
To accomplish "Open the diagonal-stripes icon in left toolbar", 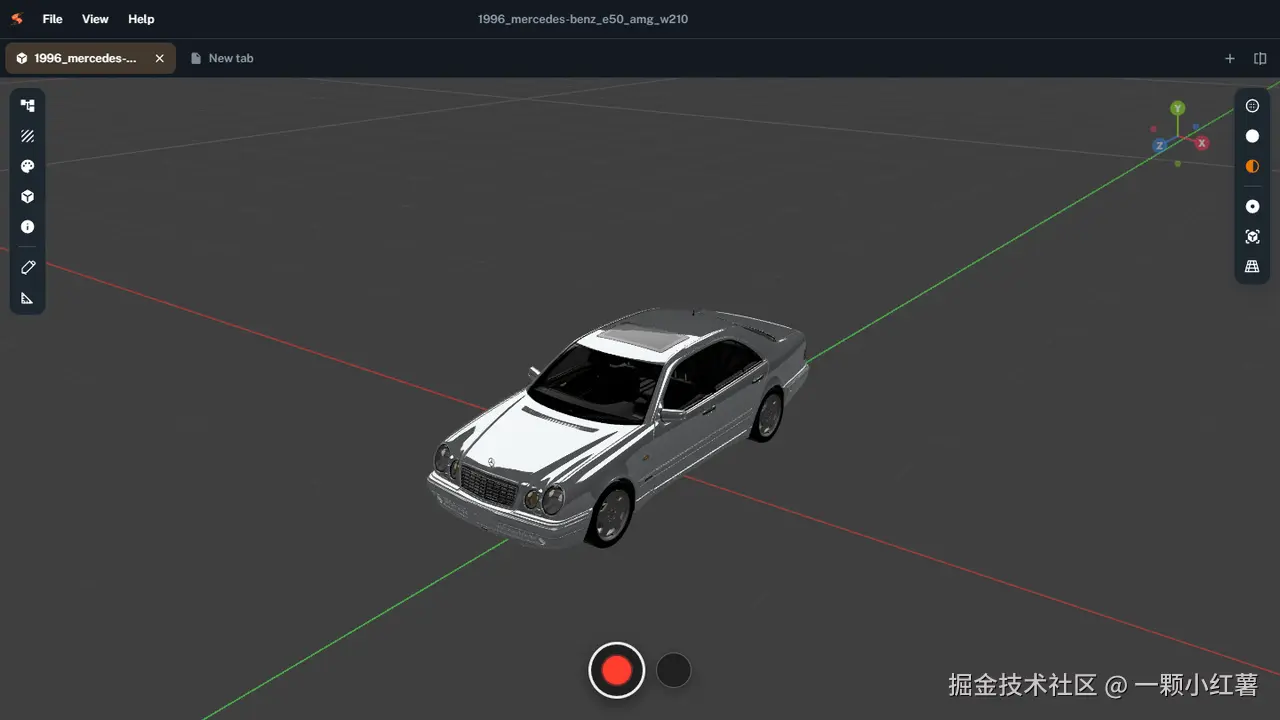I will click(27, 136).
